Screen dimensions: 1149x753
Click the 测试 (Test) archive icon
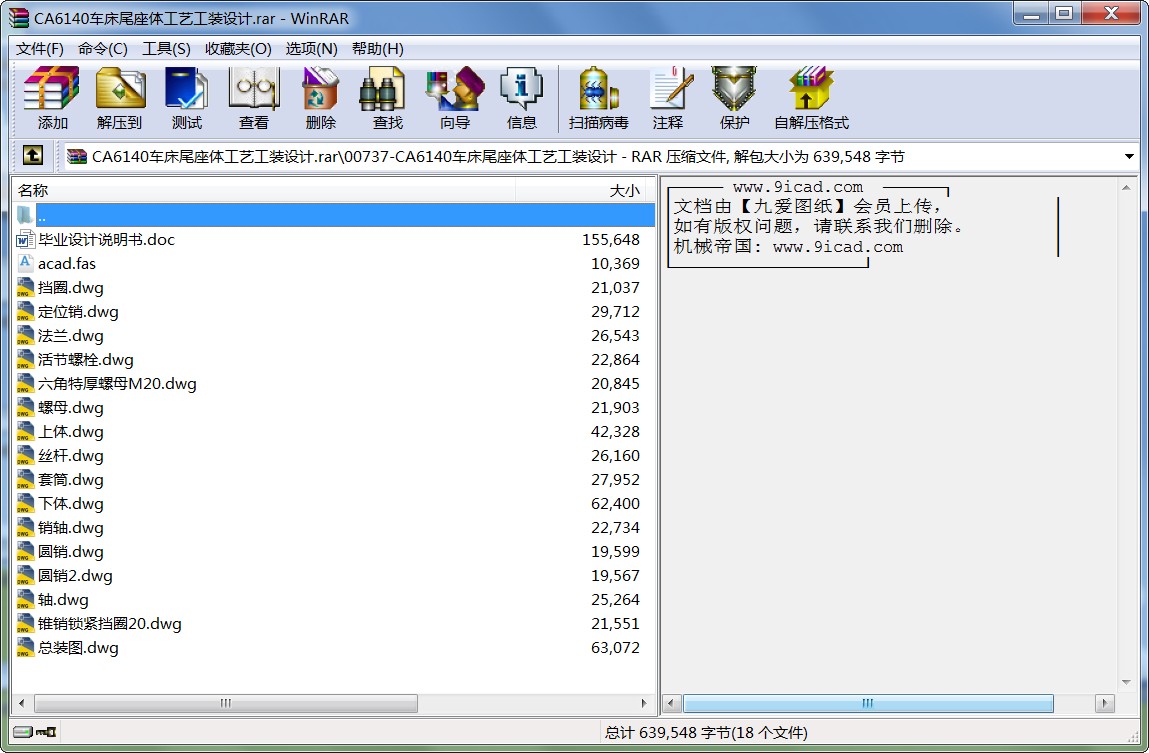tap(185, 97)
